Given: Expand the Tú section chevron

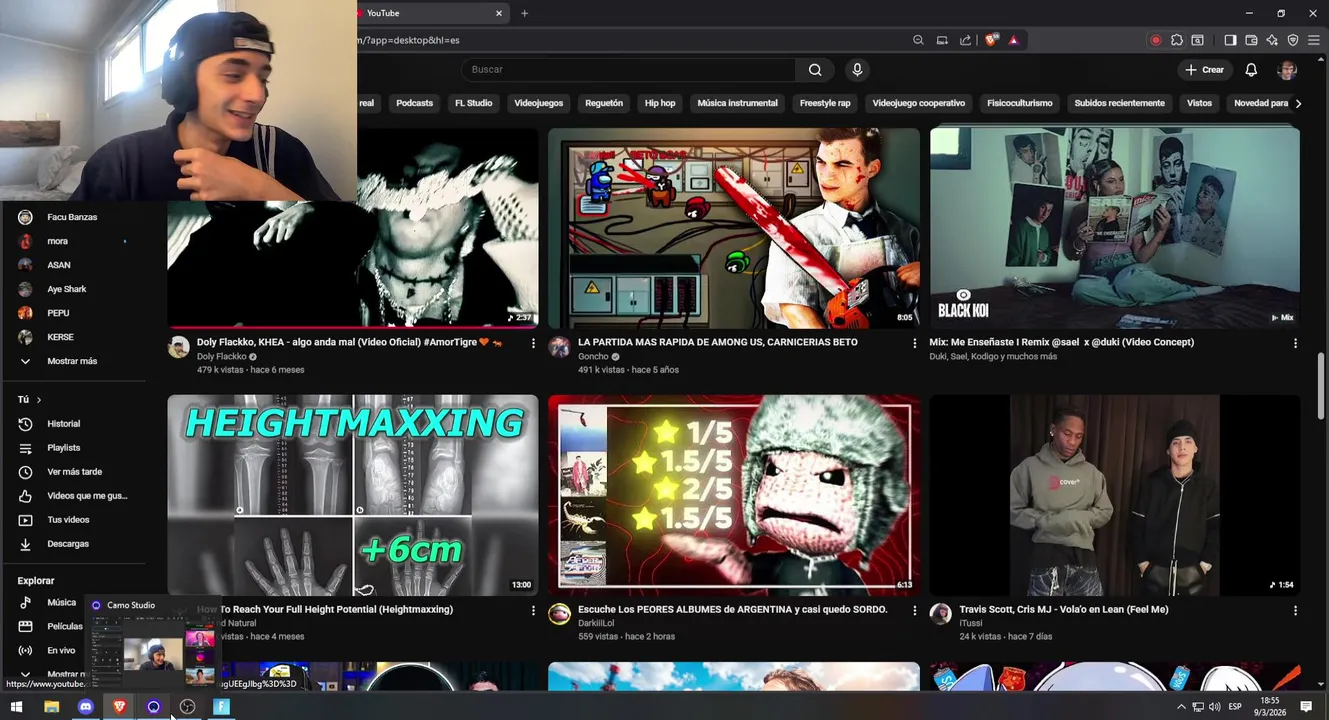Looking at the screenshot, I should coord(38,400).
